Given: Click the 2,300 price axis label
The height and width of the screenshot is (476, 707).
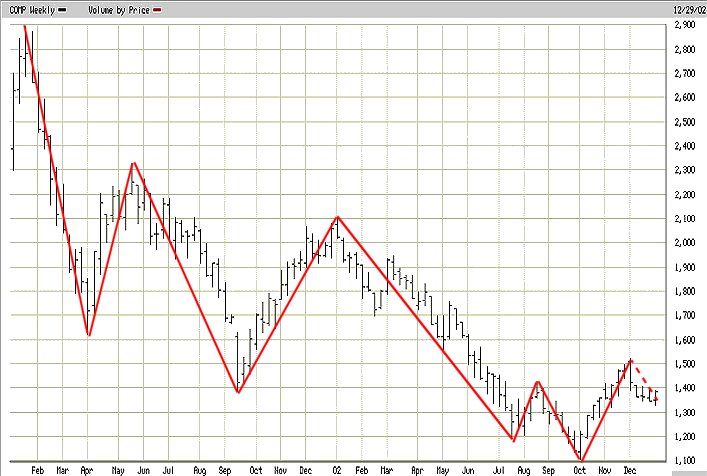Looking at the screenshot, I should pyautogui.click(x=685, y=170).
